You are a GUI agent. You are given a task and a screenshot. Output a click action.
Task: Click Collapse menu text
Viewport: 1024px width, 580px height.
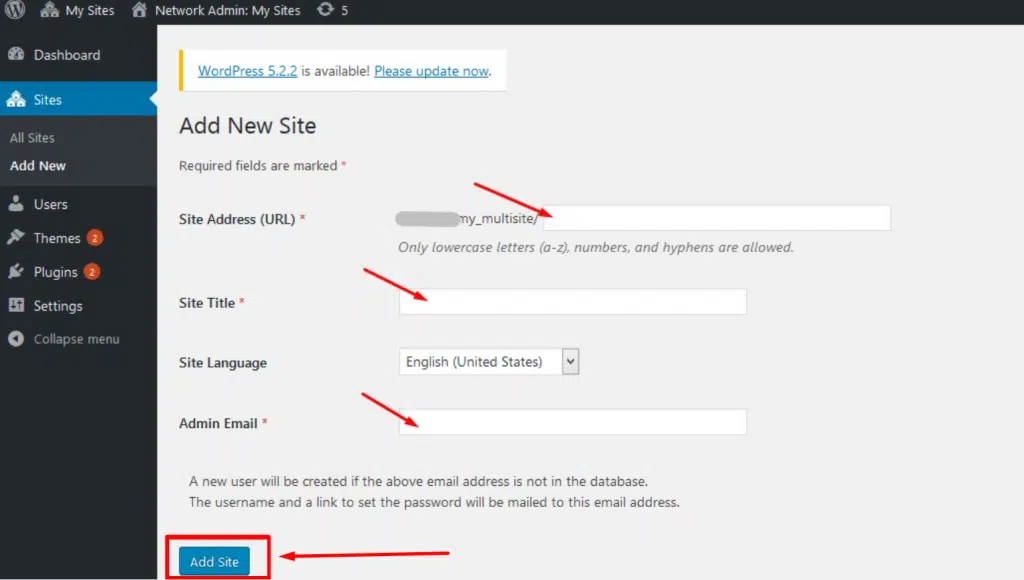pos(76,339)
